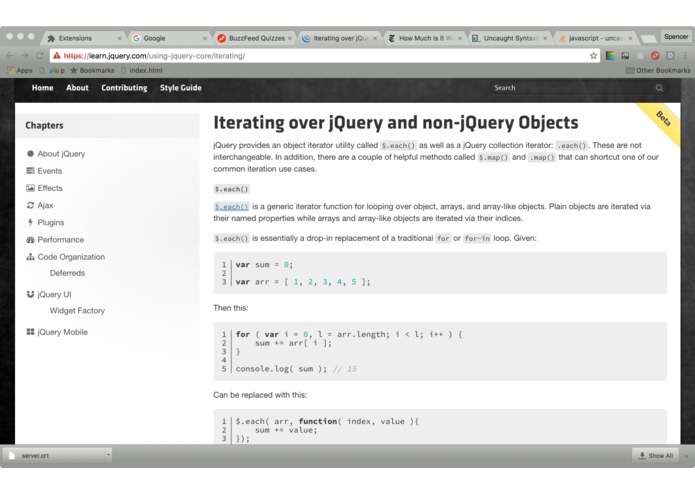
Task: Open the Contributing nav link
Action: coord(124,88)
